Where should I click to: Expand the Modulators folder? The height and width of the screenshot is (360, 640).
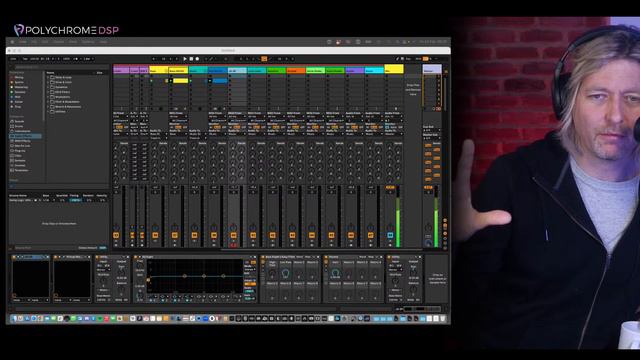pyautogui.click(x=48, y=97)
